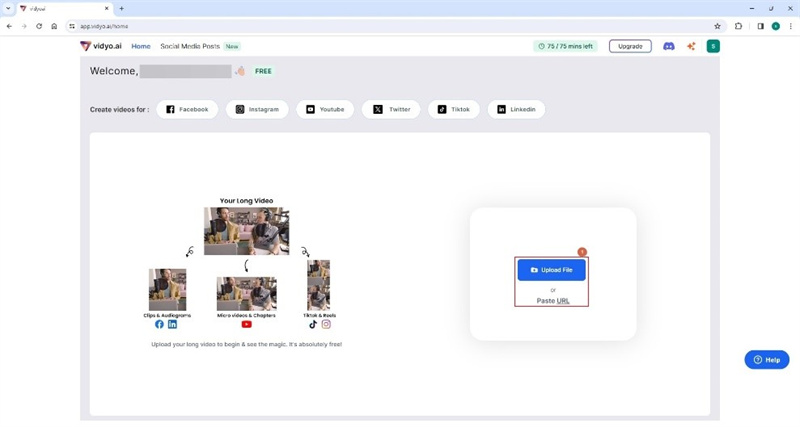Open the Home tab
800x427 pixels.
pos(141,46)
